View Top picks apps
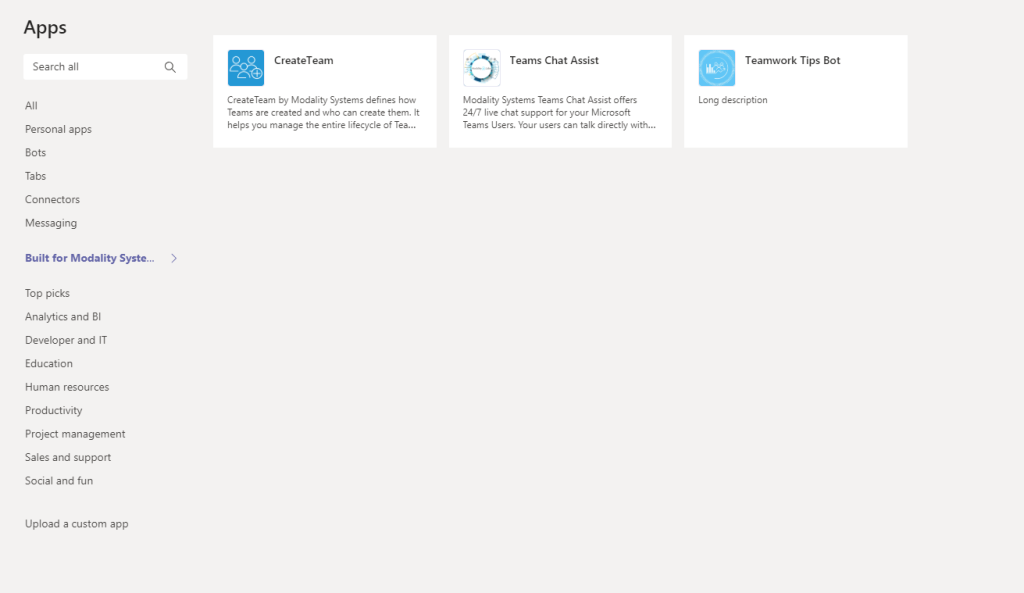1024x593 pixels. (47, 293)
